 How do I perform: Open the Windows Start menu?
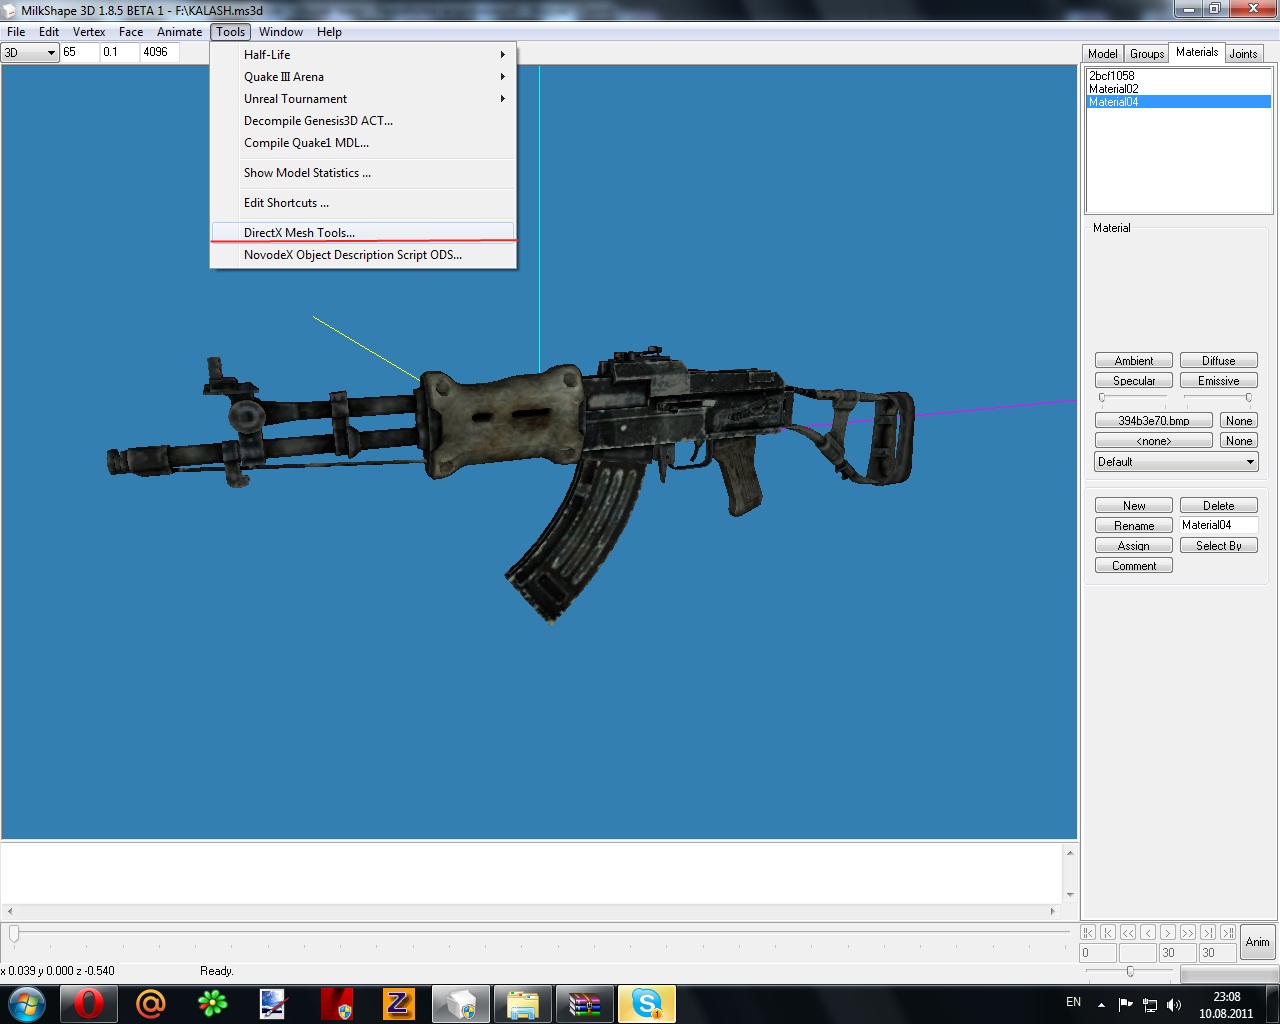click(x=26, y=1004)
